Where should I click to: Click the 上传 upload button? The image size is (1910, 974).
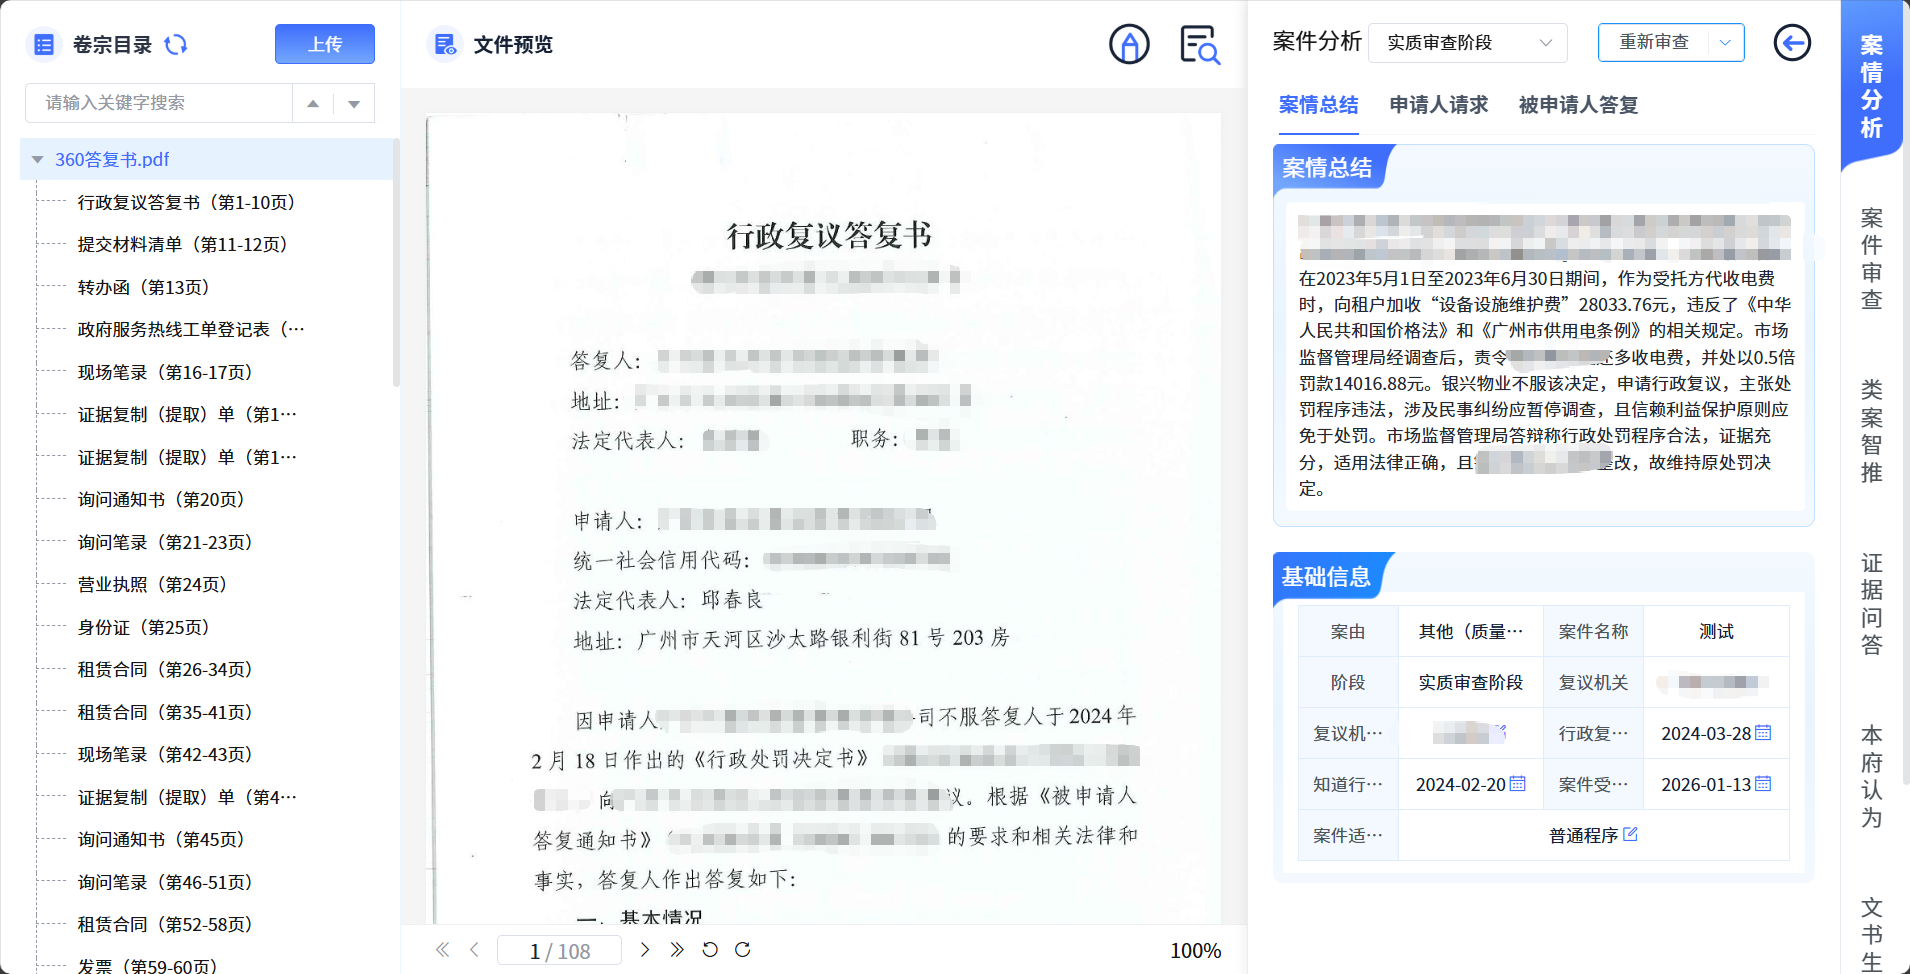pos(324,45)
